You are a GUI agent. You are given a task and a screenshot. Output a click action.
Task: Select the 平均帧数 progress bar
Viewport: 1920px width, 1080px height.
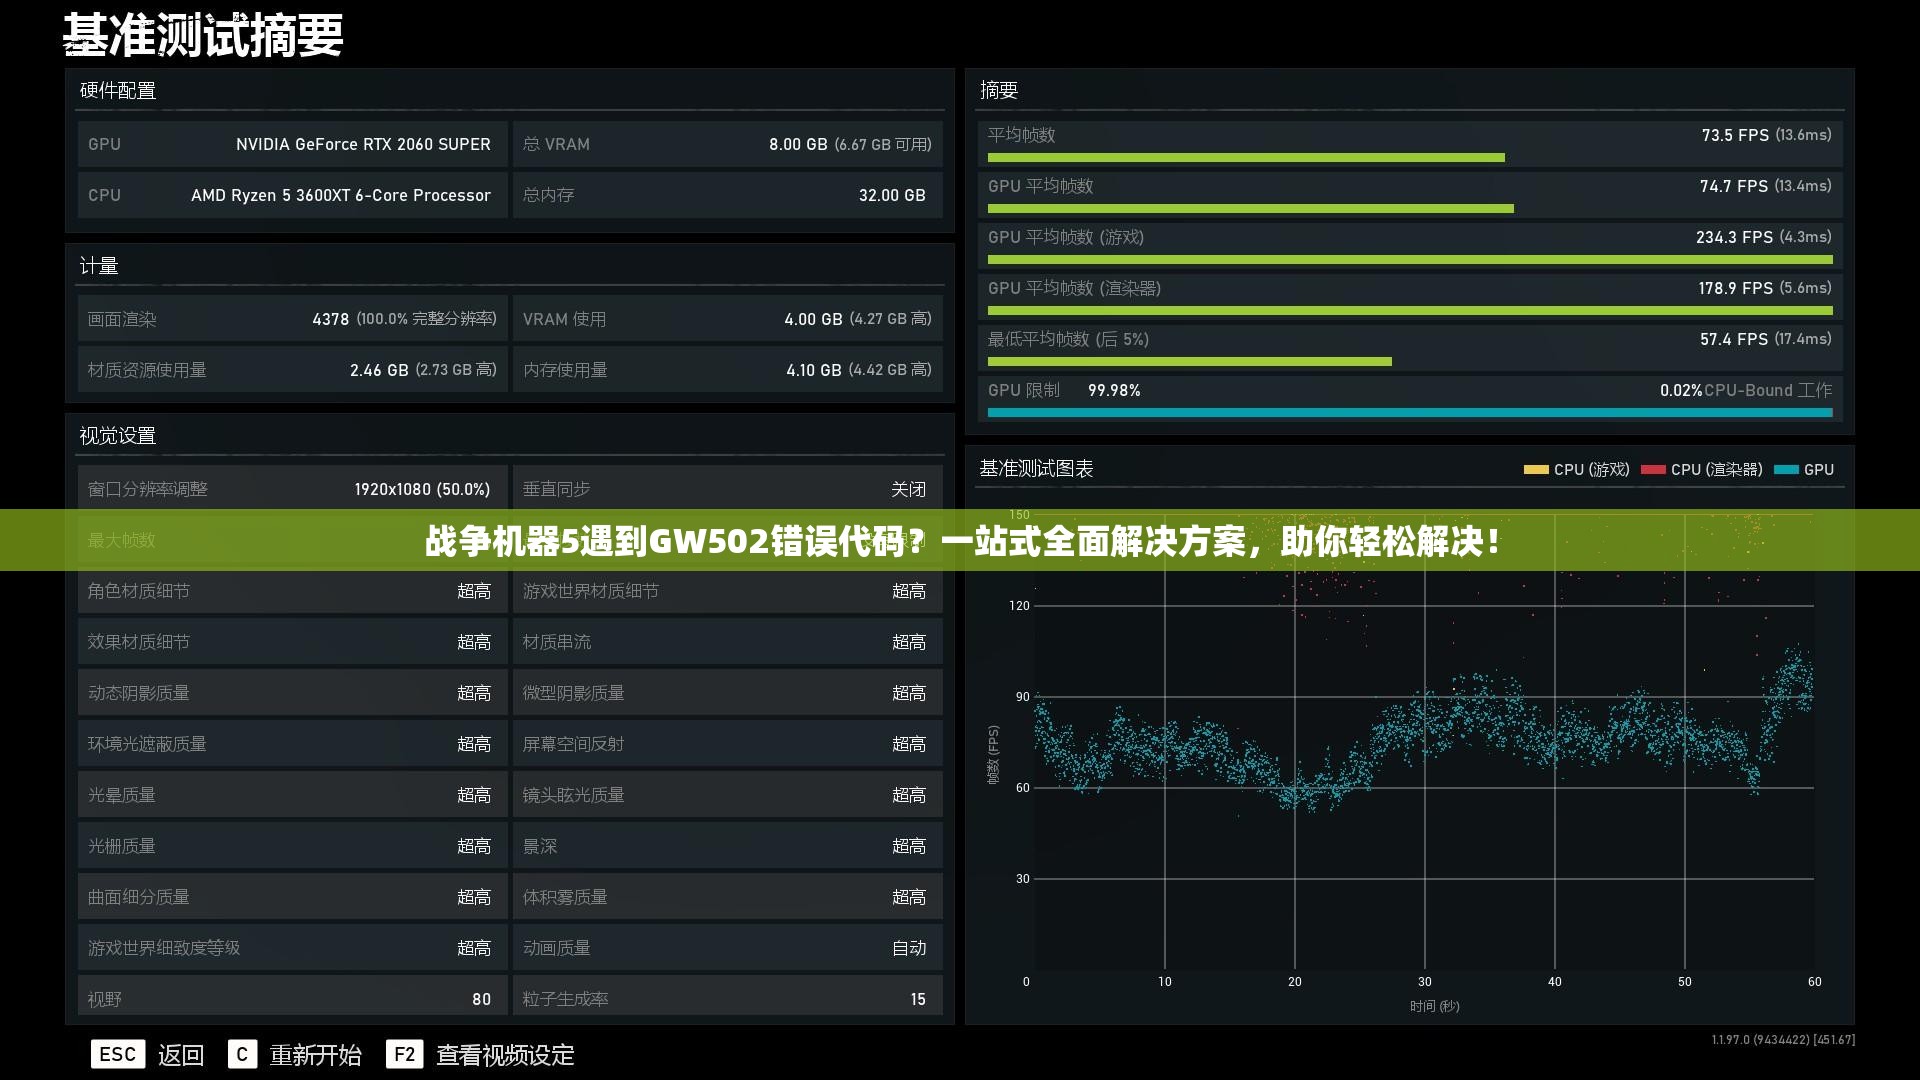pos(1246,157)
